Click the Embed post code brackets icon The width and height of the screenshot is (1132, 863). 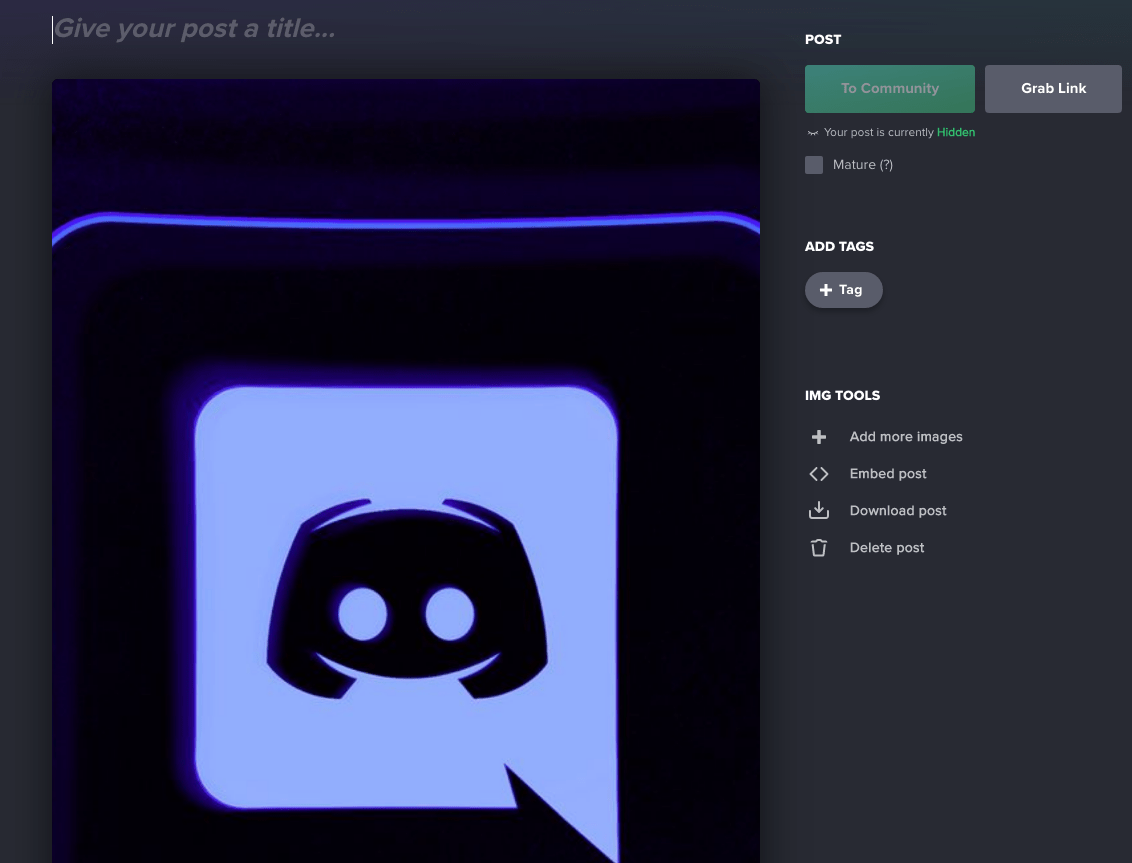[818, 473]
